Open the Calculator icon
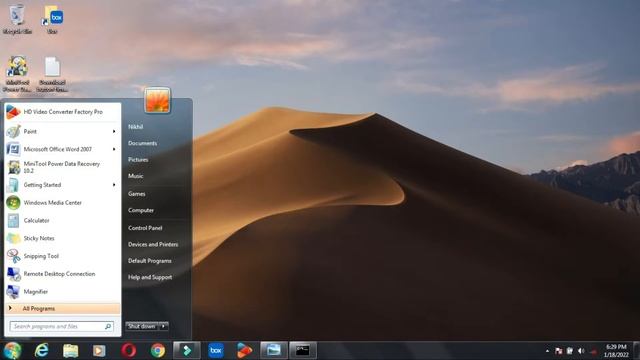This screenshot has width=640, height=360. click(13, 220)
